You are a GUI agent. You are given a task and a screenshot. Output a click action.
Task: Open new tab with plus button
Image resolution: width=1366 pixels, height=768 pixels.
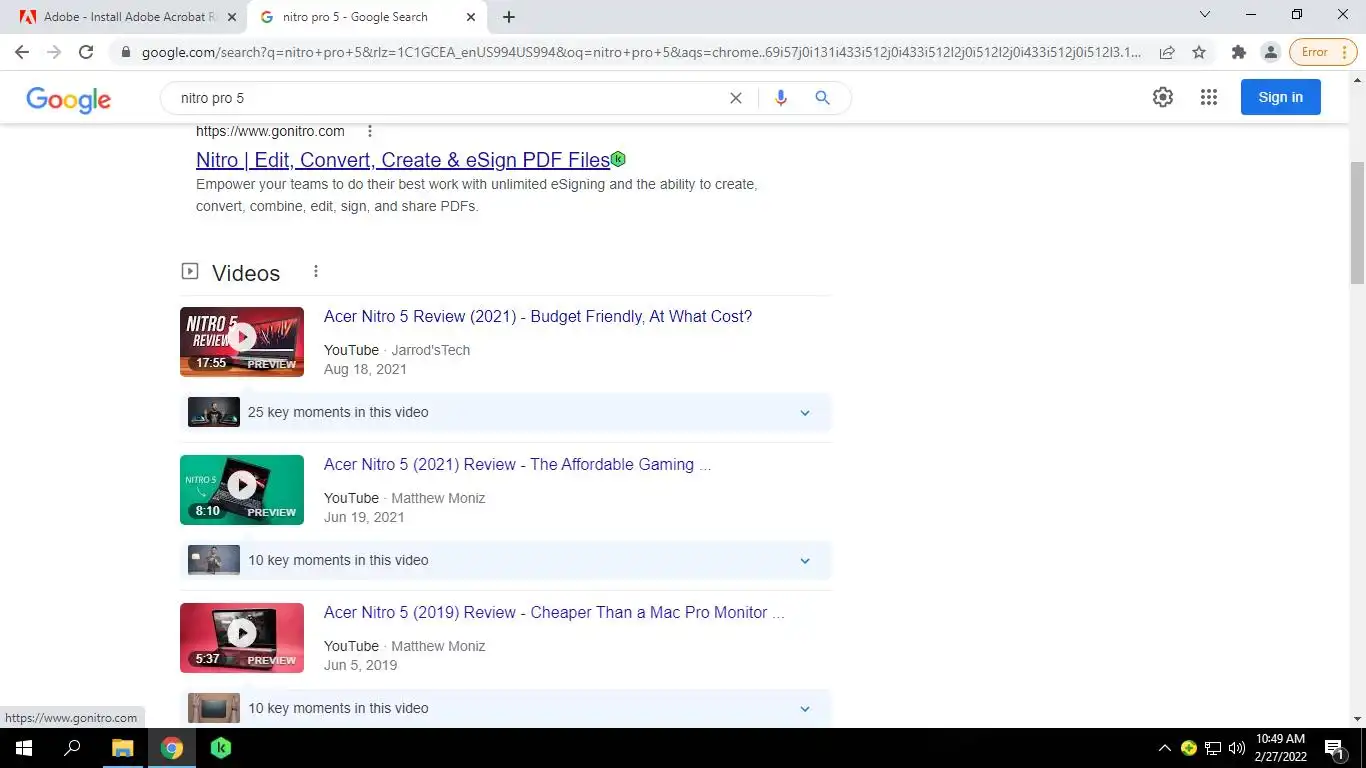click(x=509, y=17)
